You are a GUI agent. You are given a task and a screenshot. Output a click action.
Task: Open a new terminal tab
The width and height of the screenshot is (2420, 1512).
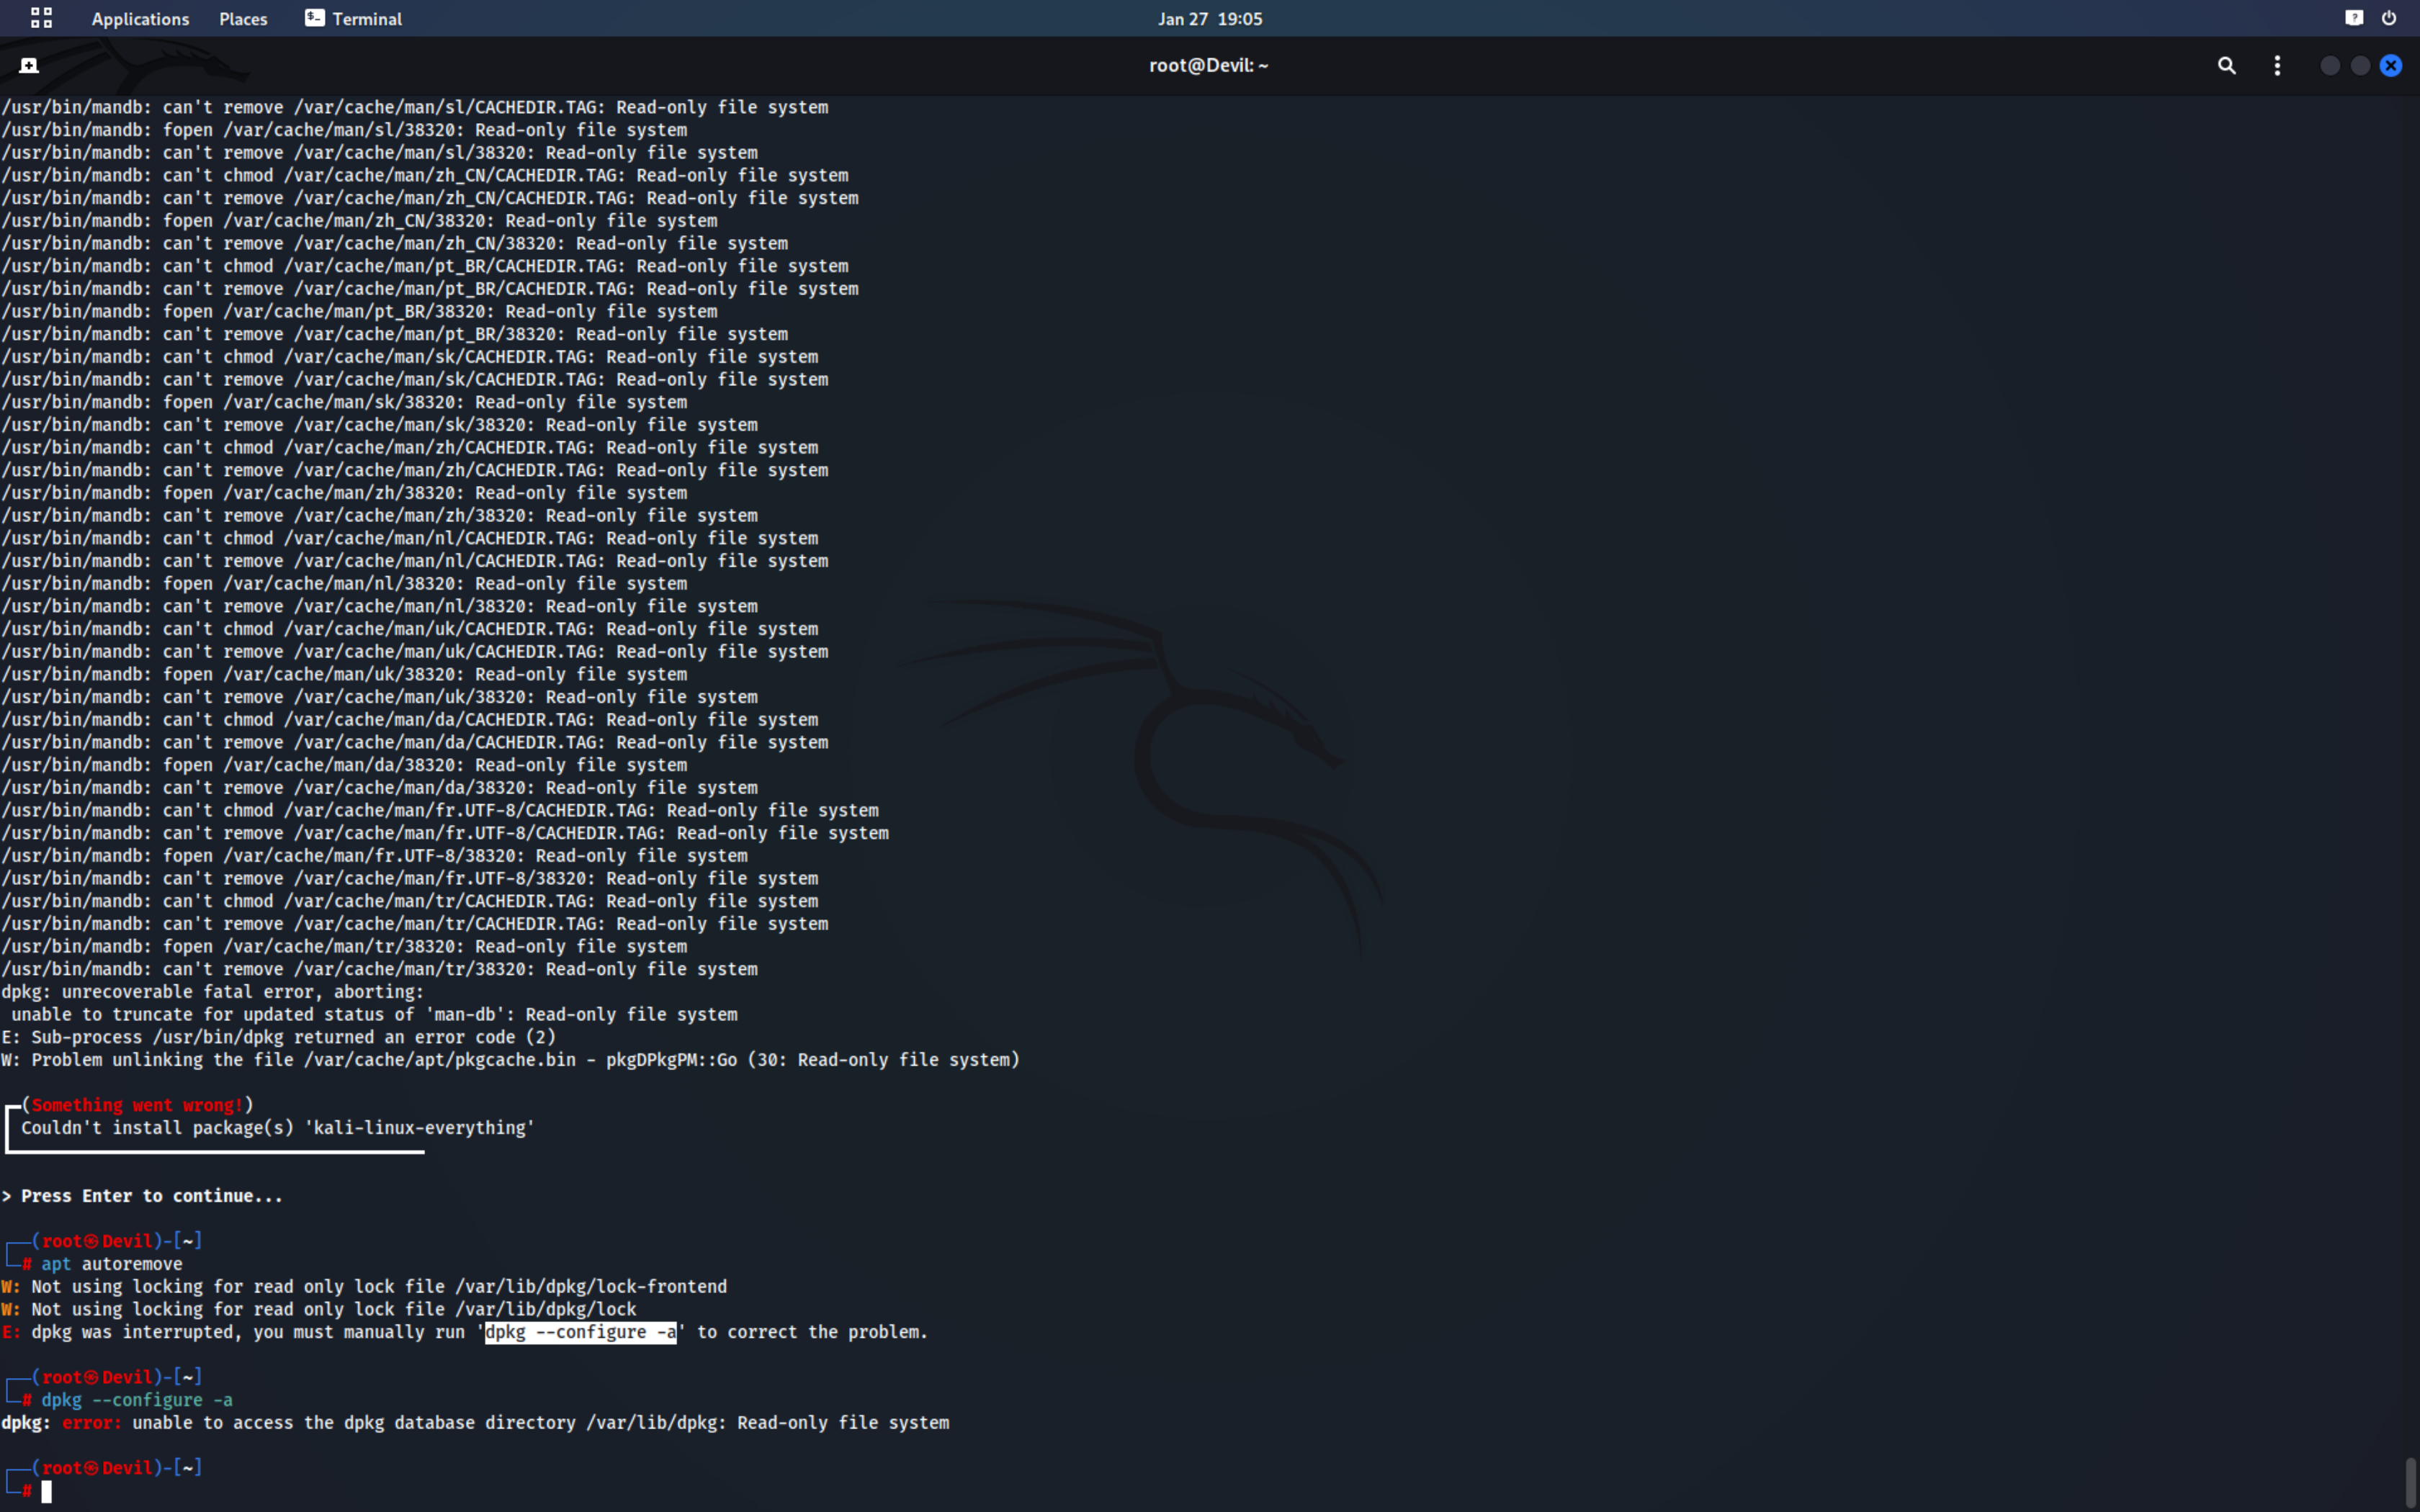[29, 66]
